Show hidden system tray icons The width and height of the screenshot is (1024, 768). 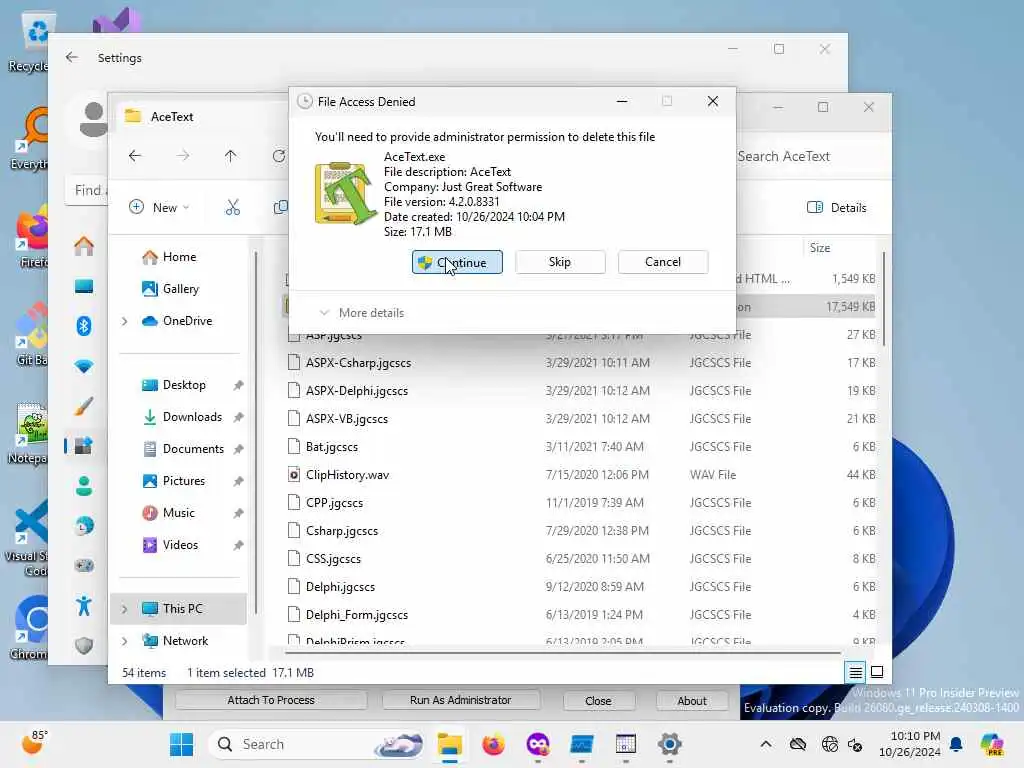point(766,744)
